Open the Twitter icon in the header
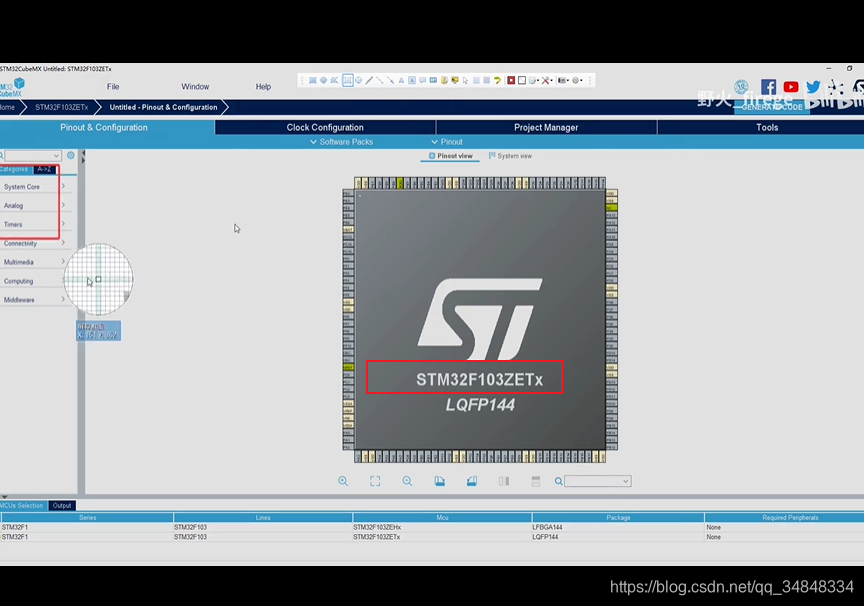 (813, 87)
